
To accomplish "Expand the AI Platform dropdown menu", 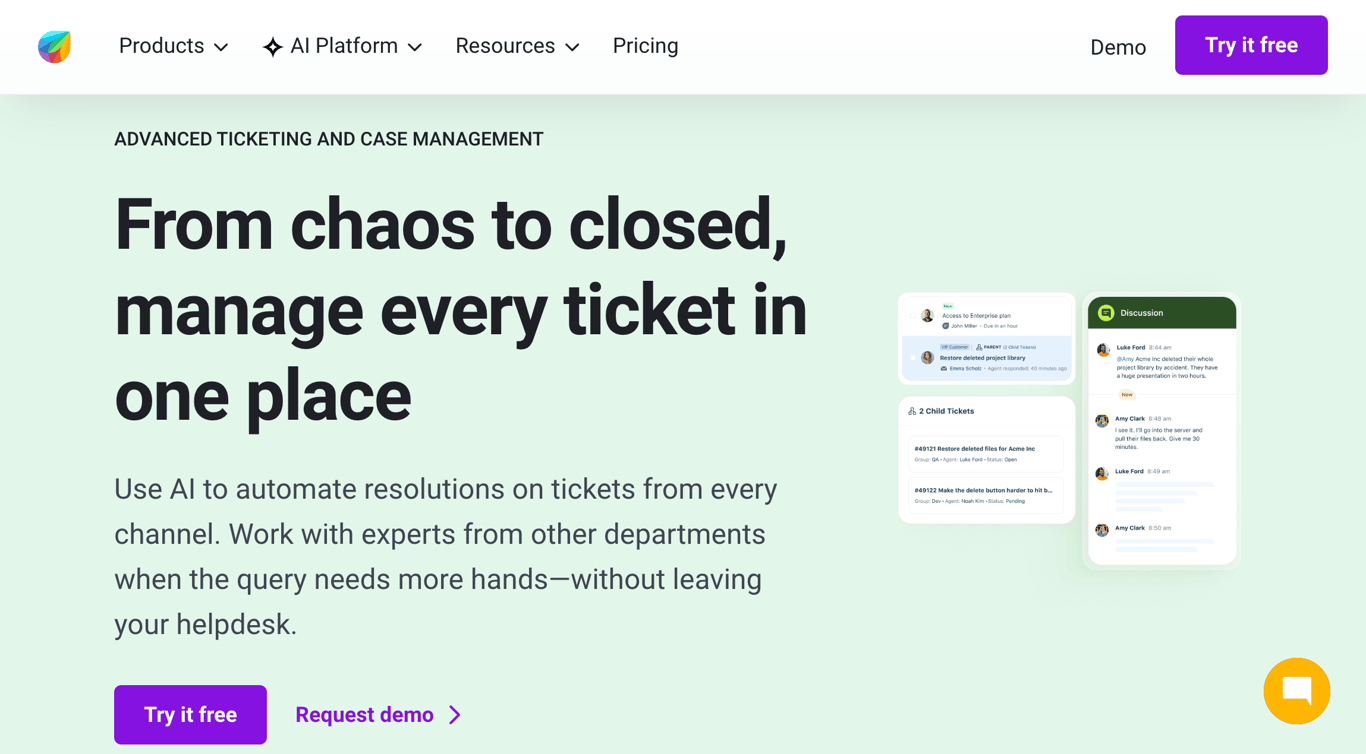I will tap(342, 46).
